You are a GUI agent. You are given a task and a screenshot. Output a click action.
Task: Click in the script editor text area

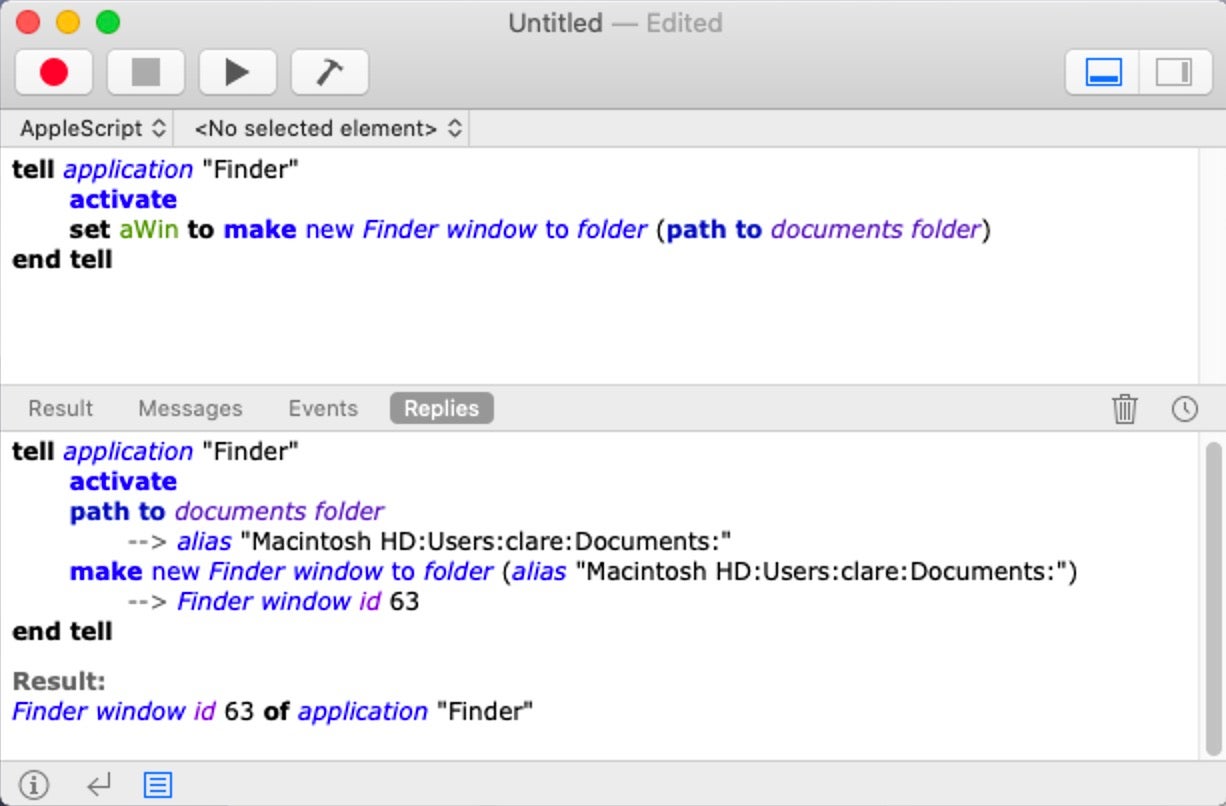[600, 320]
